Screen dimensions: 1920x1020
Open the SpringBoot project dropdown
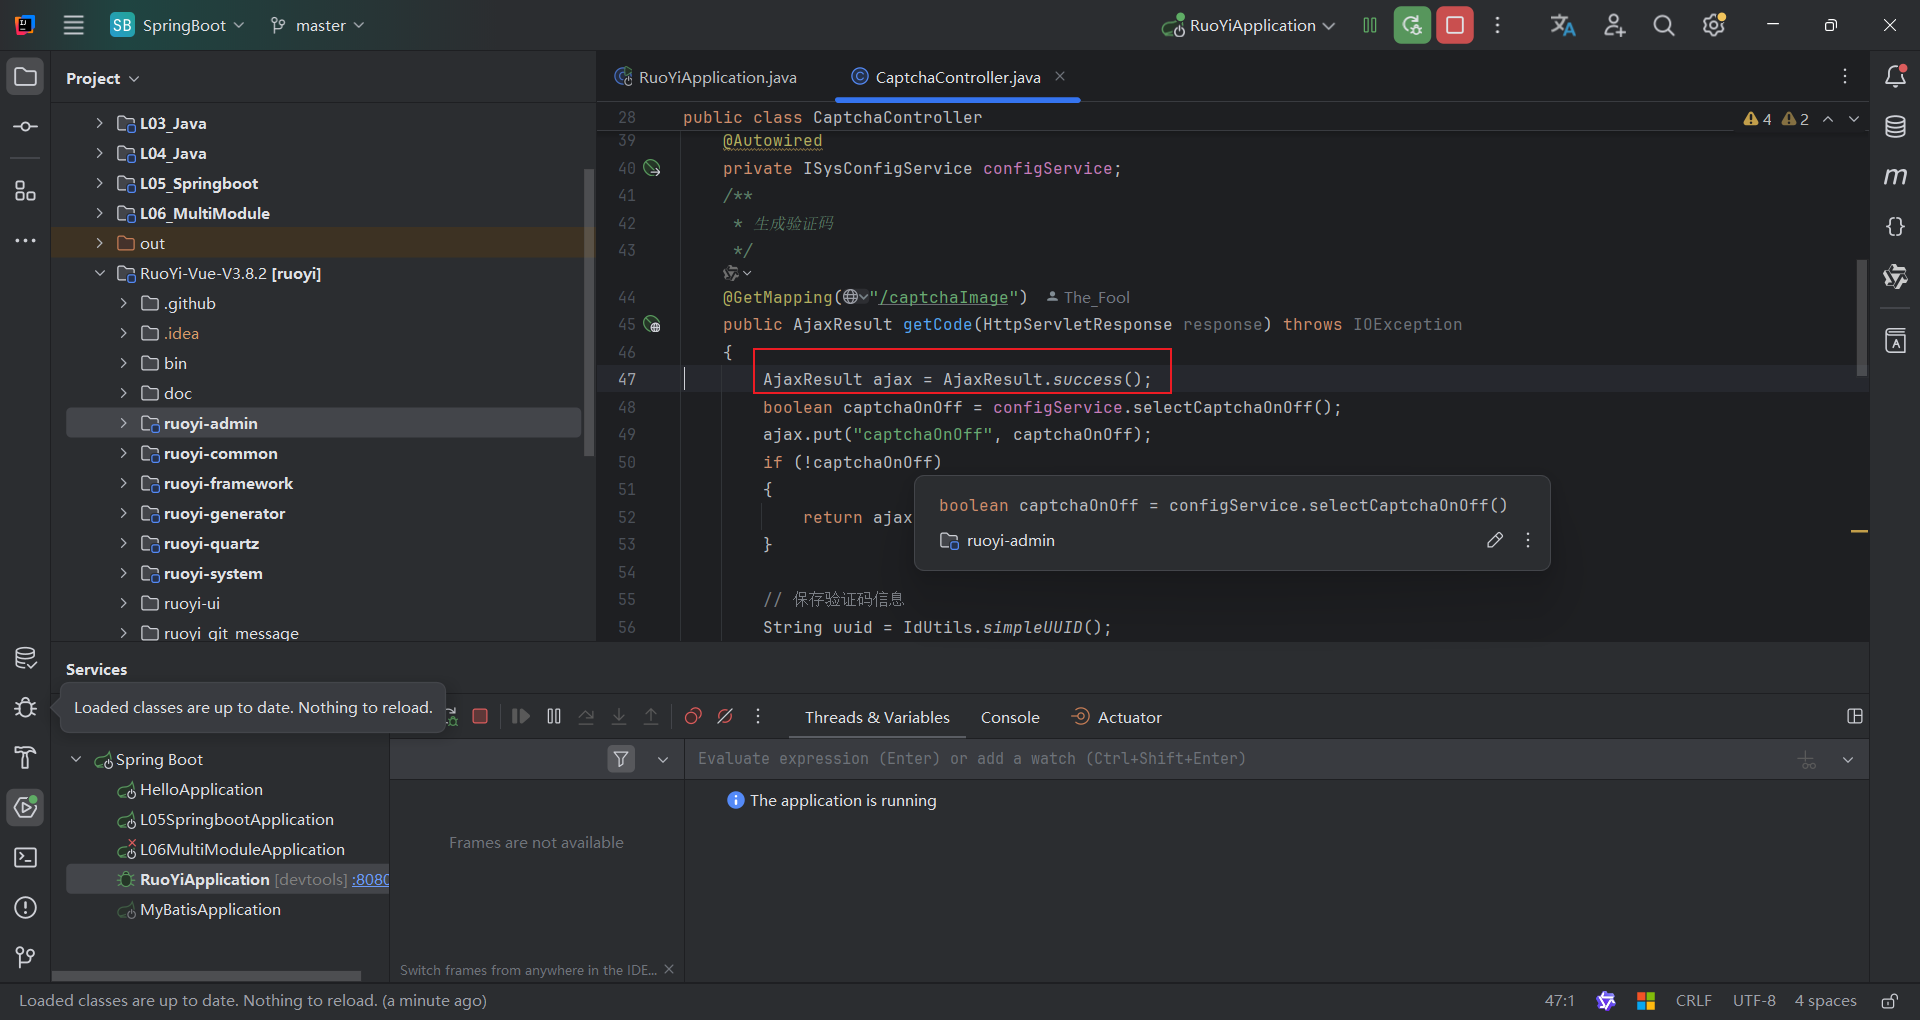(178, 25)
